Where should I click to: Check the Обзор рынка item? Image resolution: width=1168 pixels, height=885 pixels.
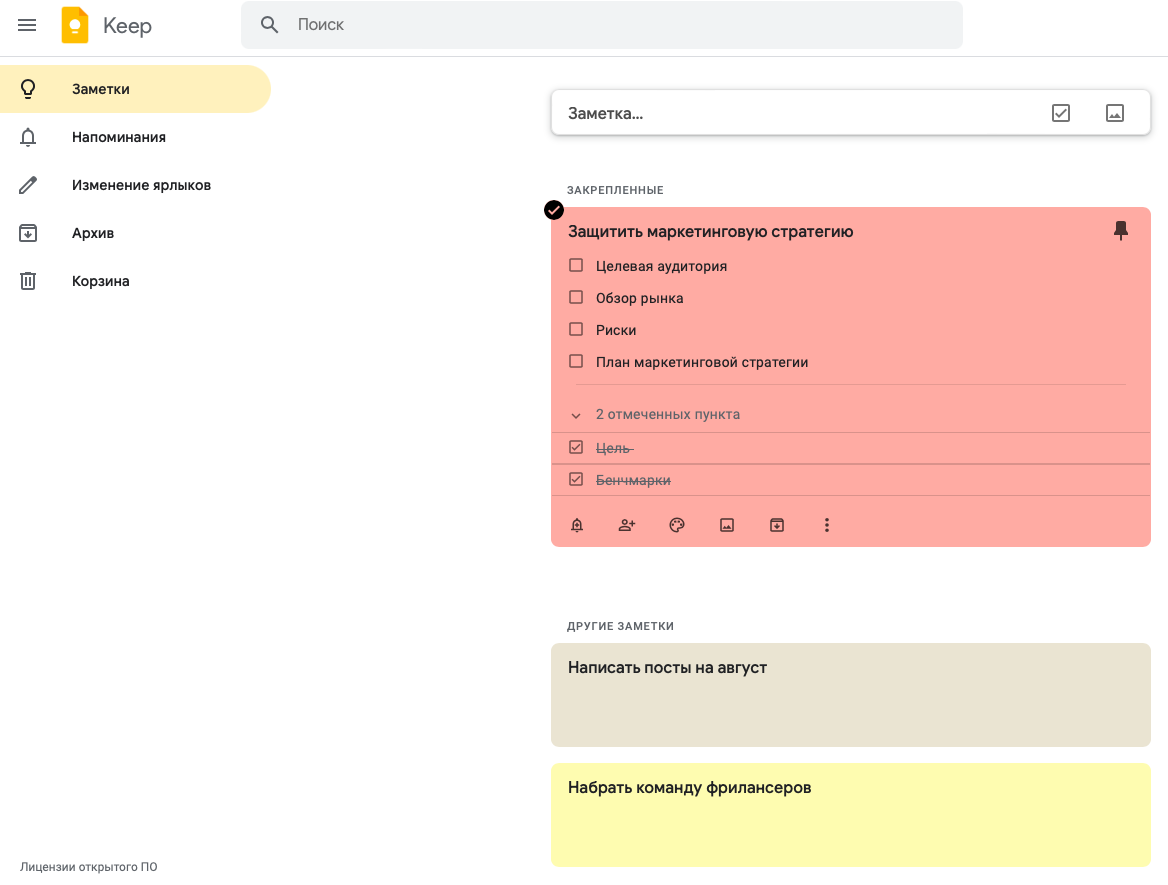576,297
